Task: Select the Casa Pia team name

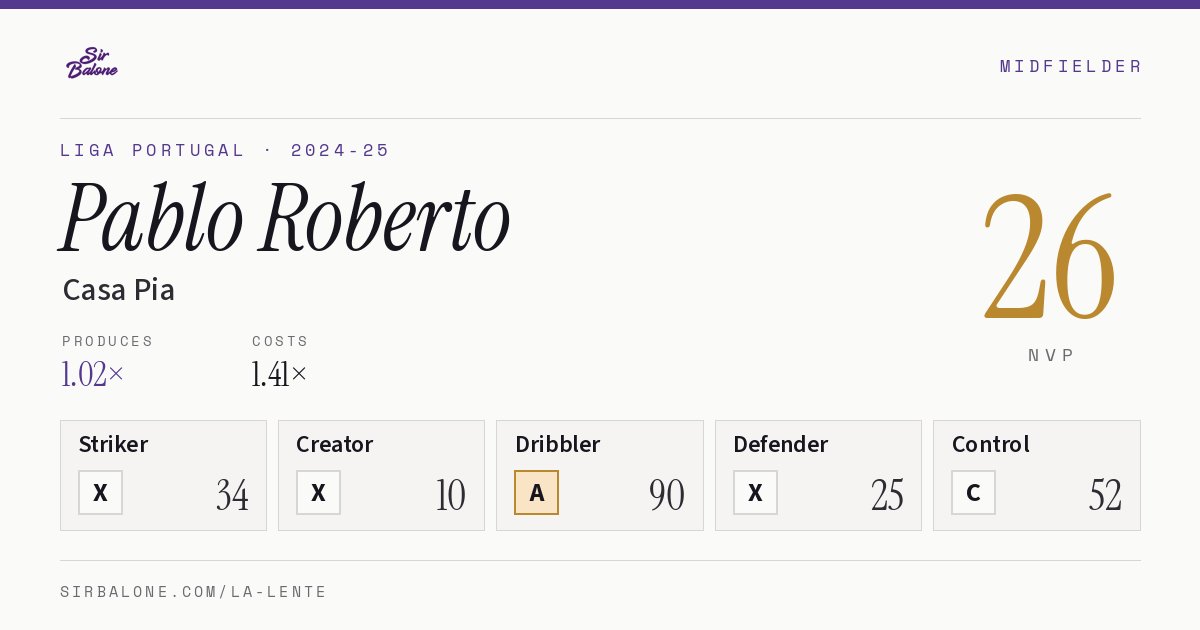Action: pos(119,290)
